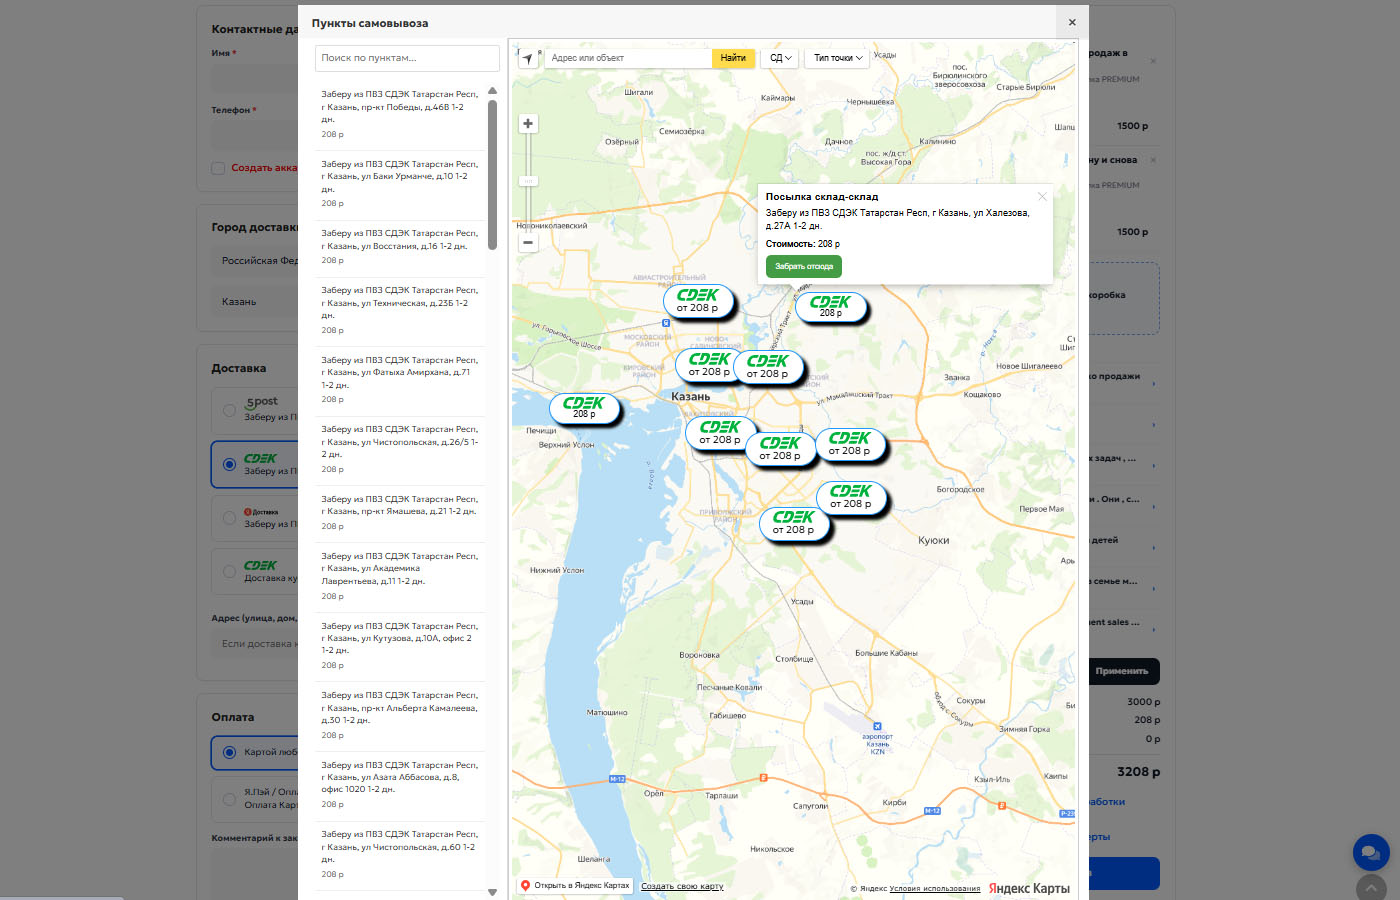This screenshot has height=900, width=1400.
Task: Select the red-logo Доставка pickup radio option
Action: 229,518
